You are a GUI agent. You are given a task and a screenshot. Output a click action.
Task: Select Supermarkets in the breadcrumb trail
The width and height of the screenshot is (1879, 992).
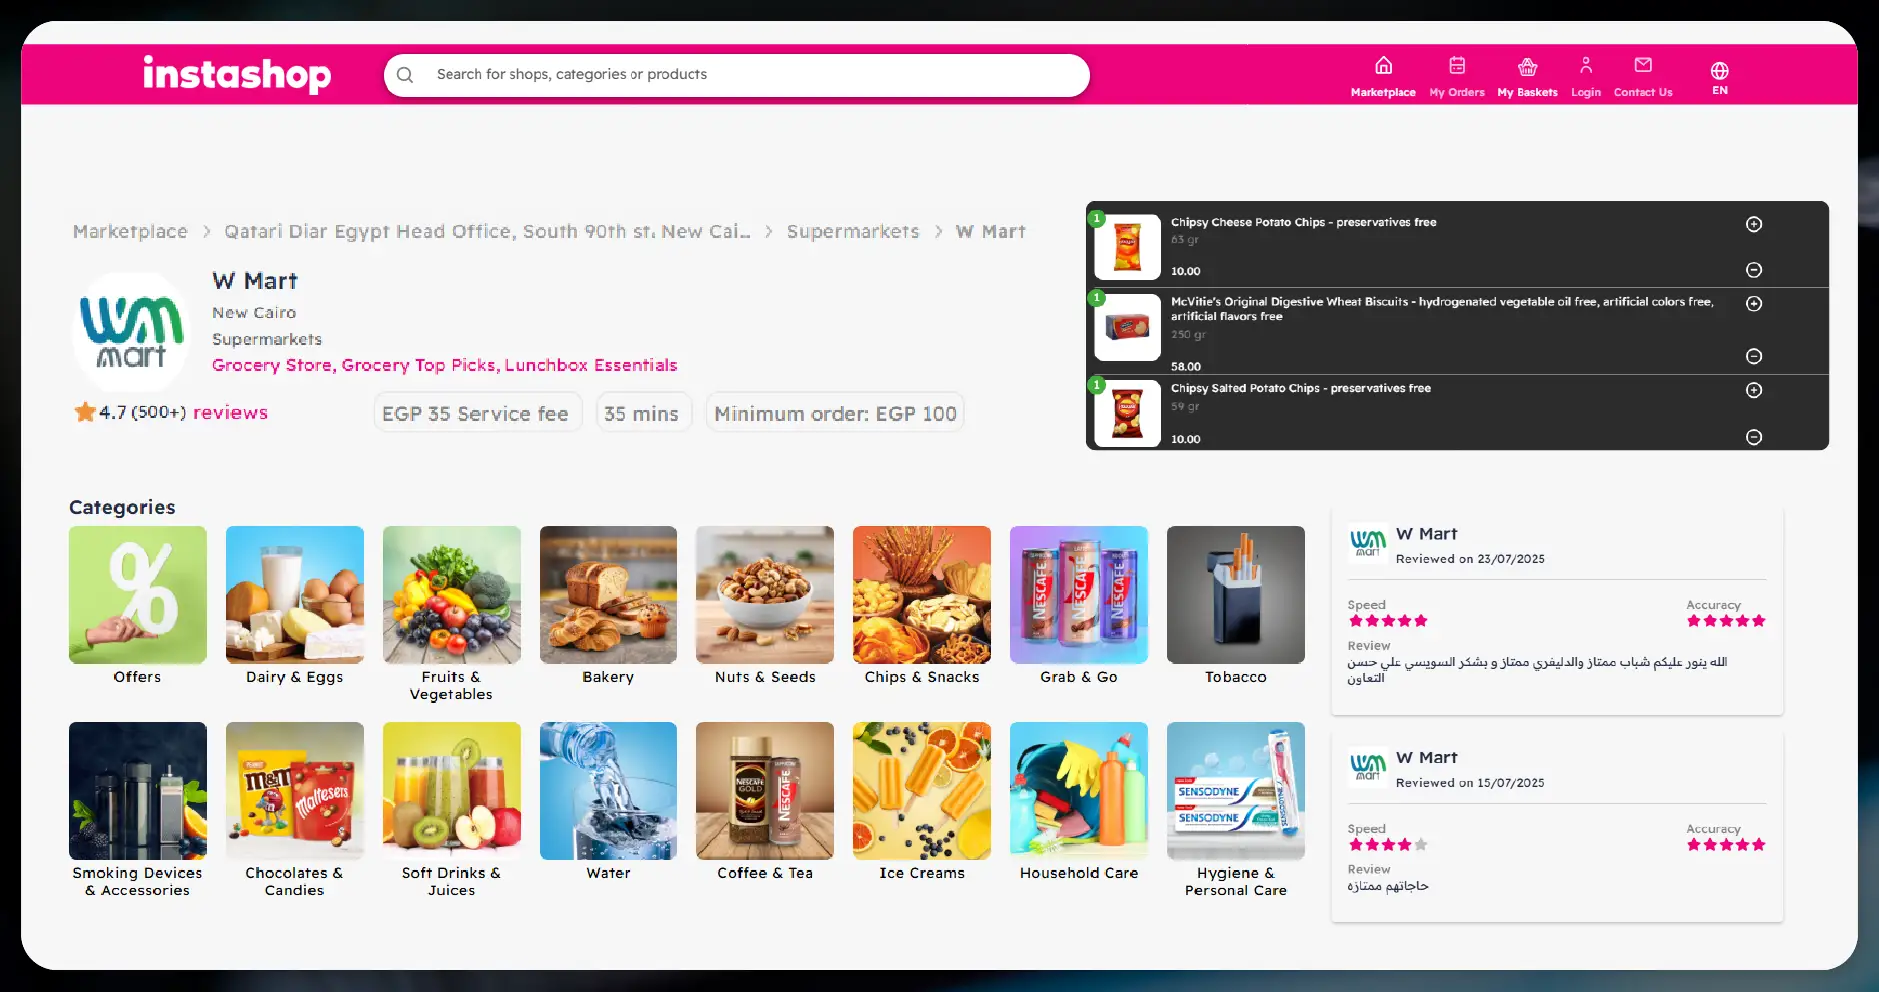tap(853, 231)
